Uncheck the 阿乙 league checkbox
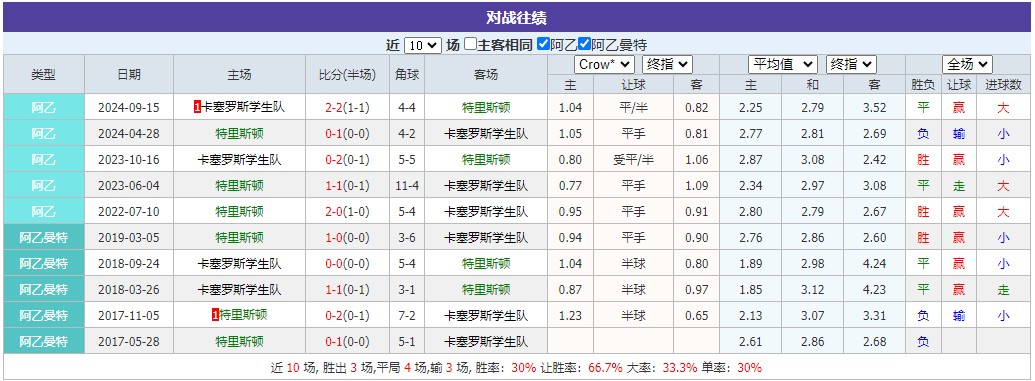Viewport: 1035px width, 381px height. click(x=543, y=44)
